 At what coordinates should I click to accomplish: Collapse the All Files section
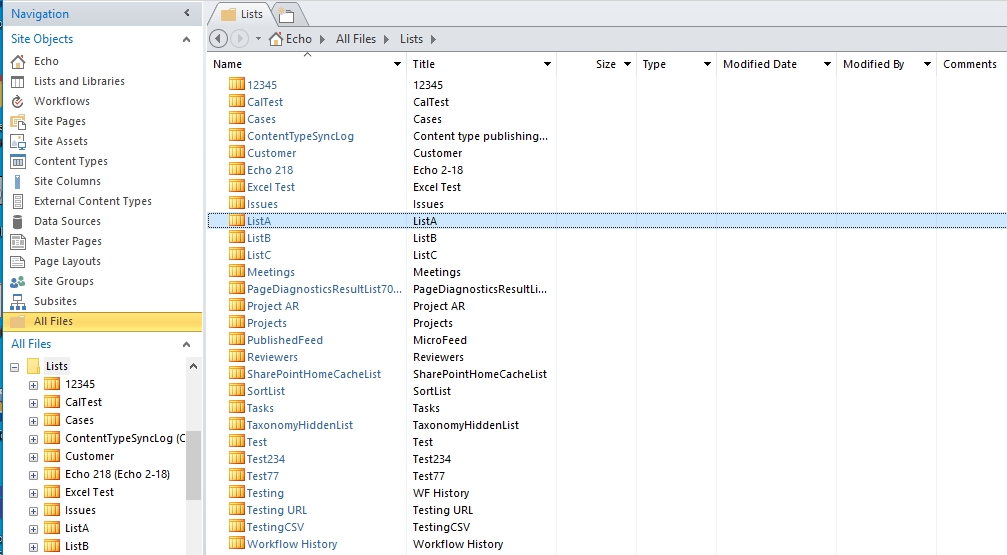(x=186, y=344)
